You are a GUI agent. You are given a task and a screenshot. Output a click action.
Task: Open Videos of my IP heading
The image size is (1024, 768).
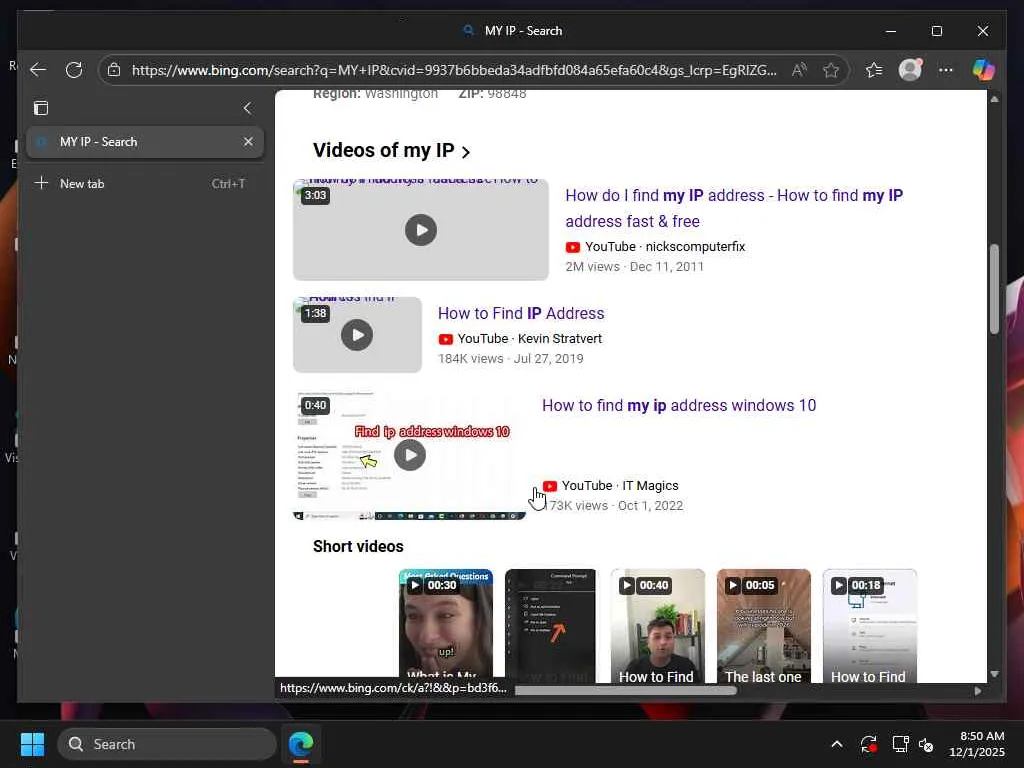[391, 151]
